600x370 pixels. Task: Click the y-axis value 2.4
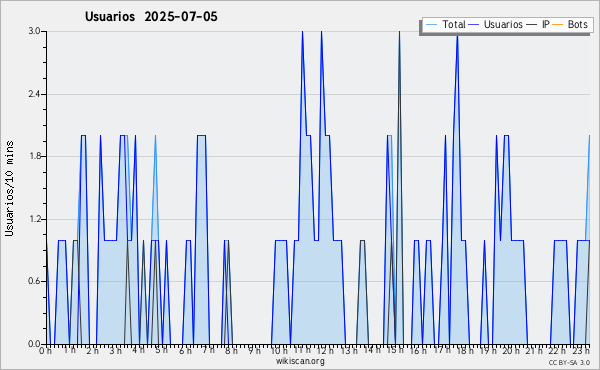[34, 94]
